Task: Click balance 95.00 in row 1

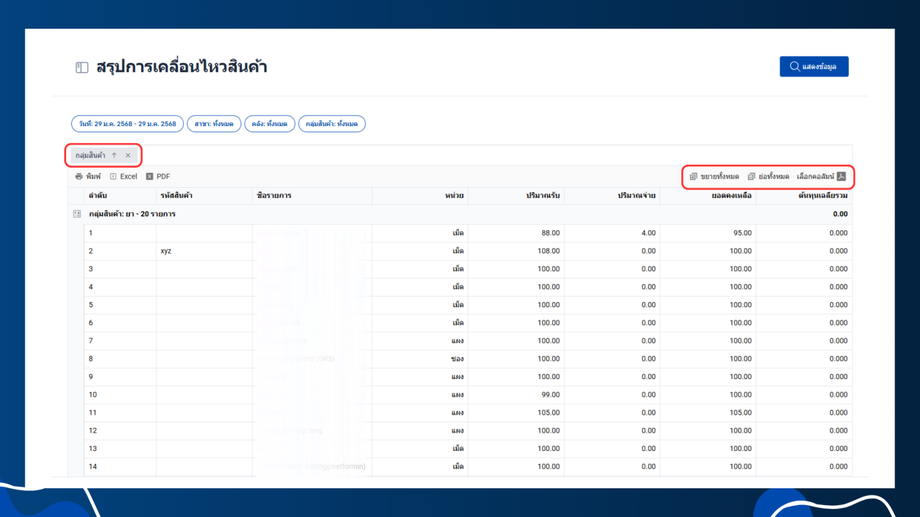Action: (x=742, y=233)
